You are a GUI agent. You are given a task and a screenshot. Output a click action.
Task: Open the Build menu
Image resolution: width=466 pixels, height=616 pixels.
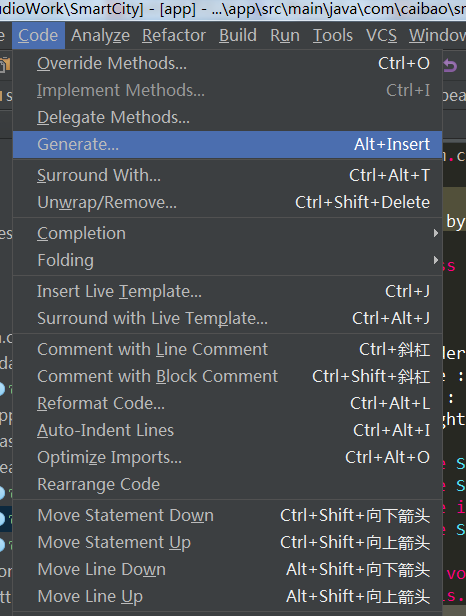(x=238, y=35)
